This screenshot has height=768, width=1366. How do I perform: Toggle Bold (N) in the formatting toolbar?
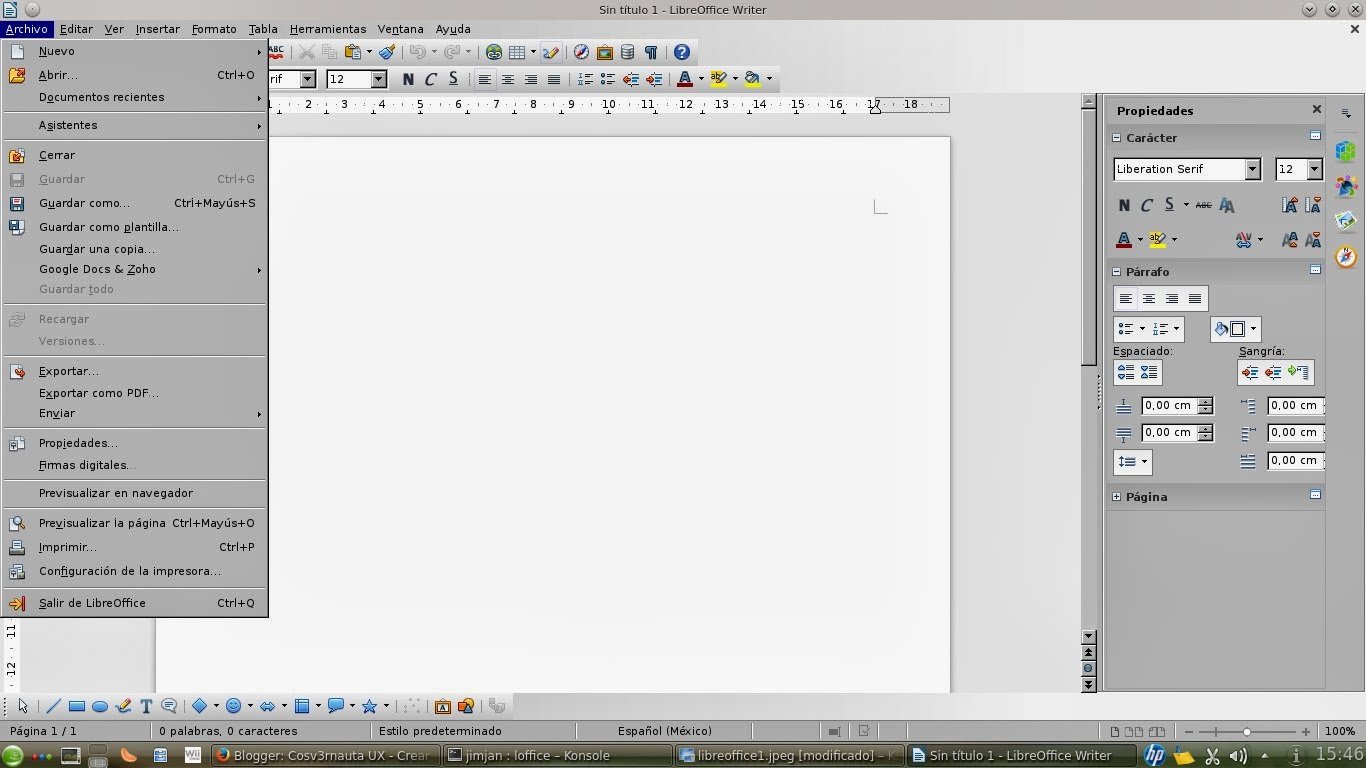(x=408, y=79)
